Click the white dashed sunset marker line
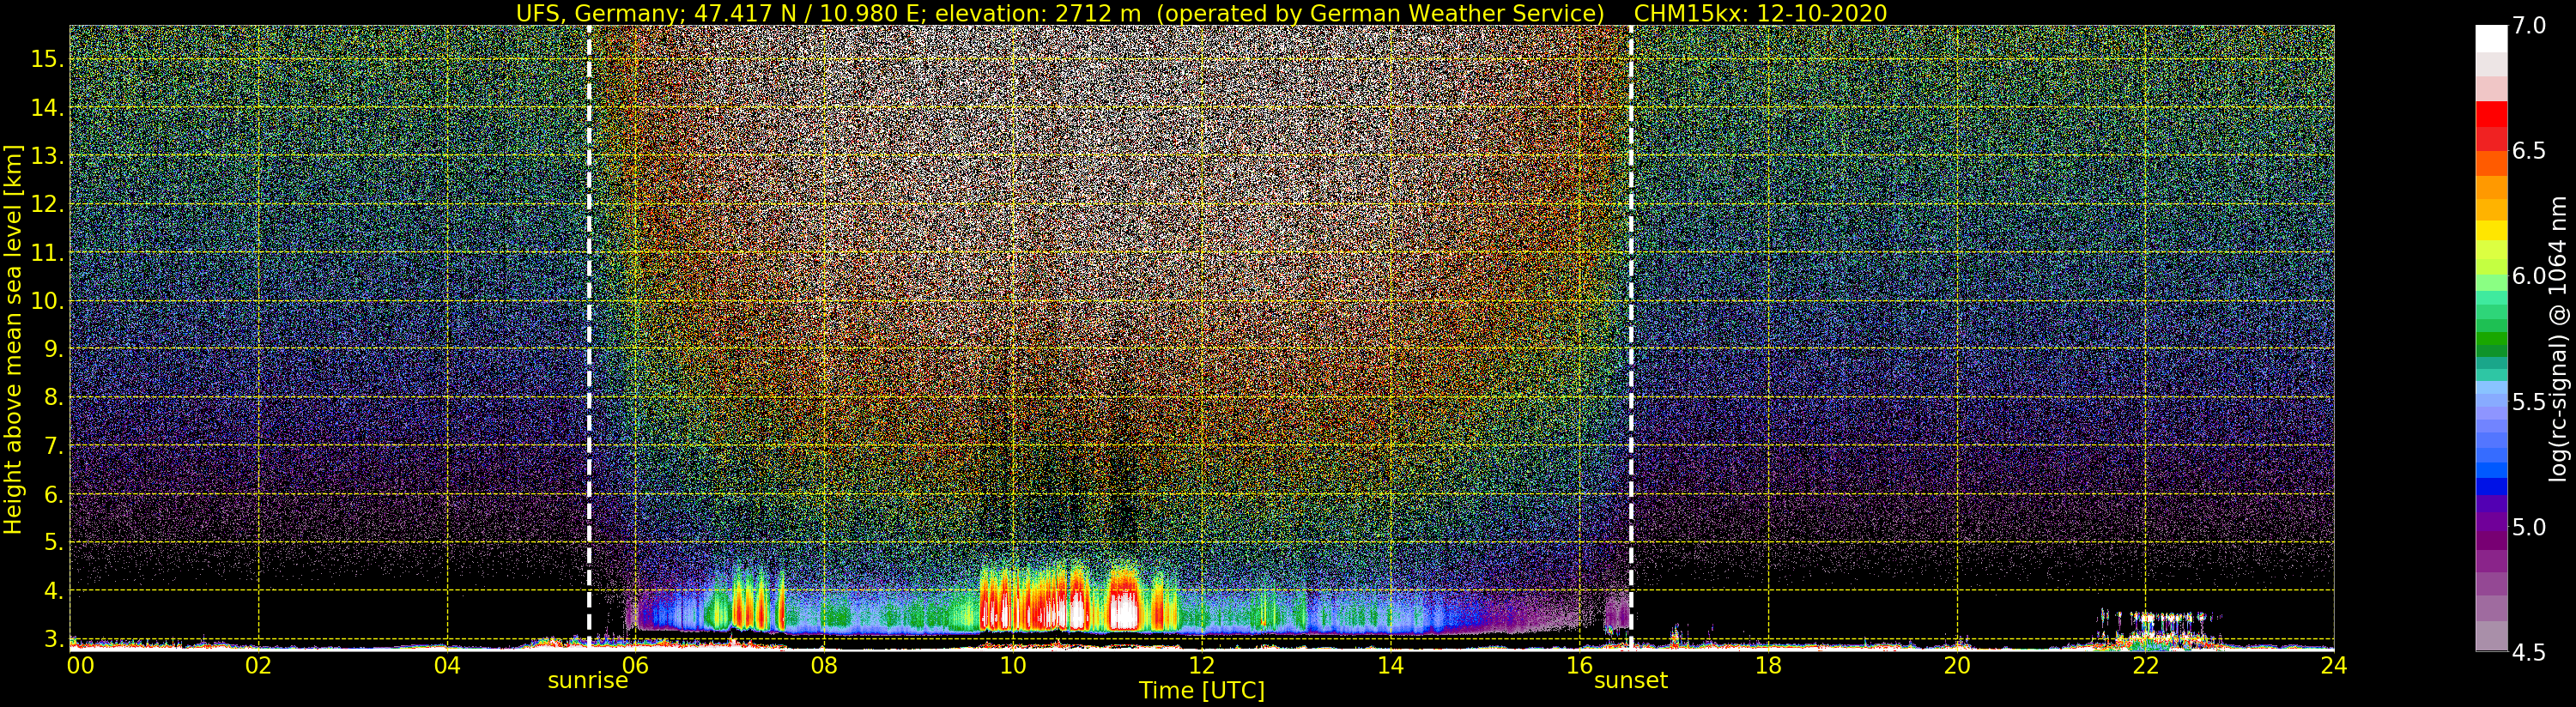Viewport: 2576px width, 707px height. pyautogui.click(x=1631, y=337)
